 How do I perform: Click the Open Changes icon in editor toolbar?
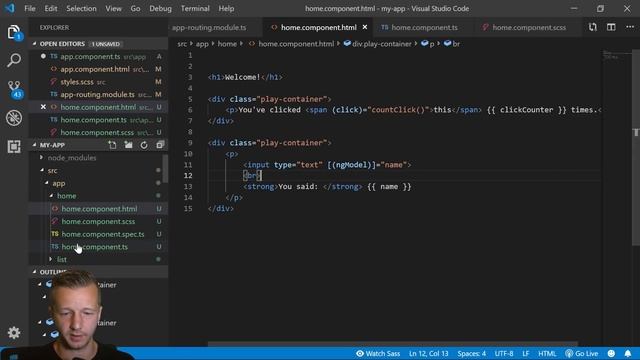click(x=592, y=27)
